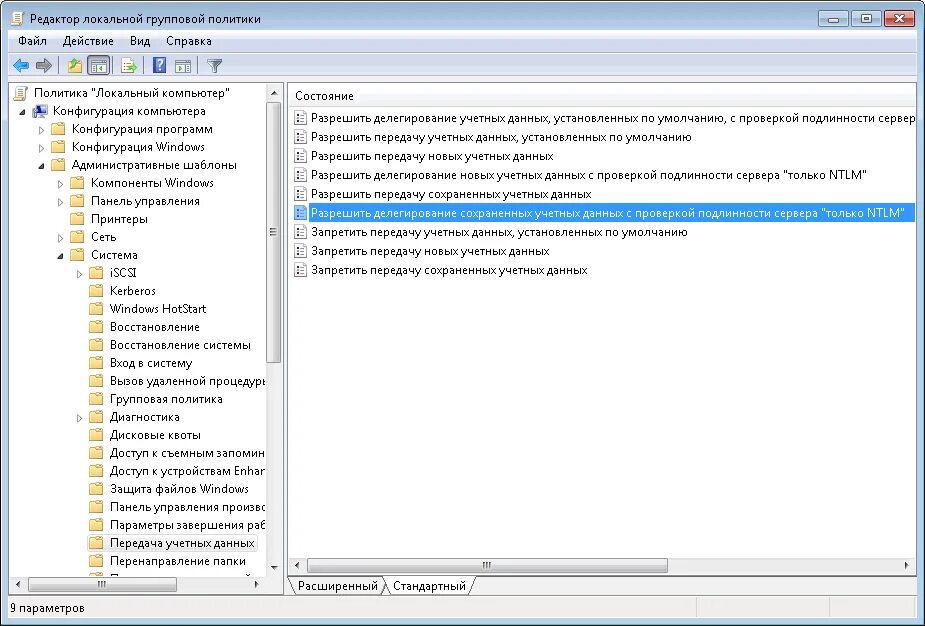The height and width of the screenshot is (626, 925).
Task: Switch to the Стандартный tab
Action: [429, 586]
